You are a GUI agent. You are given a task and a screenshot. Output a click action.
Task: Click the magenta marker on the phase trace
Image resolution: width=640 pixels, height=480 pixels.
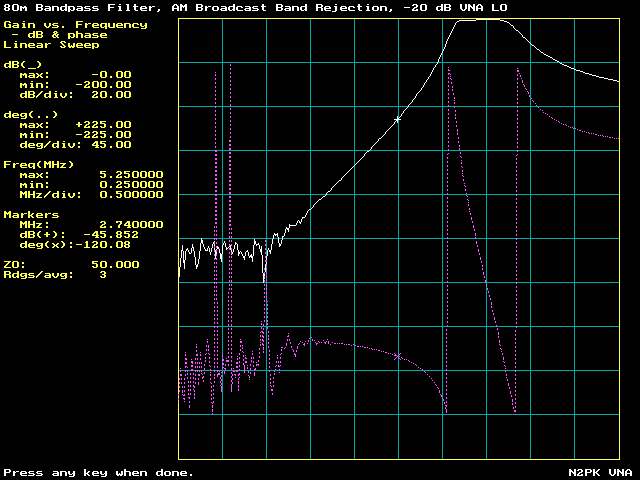click(x=397, y=356)
